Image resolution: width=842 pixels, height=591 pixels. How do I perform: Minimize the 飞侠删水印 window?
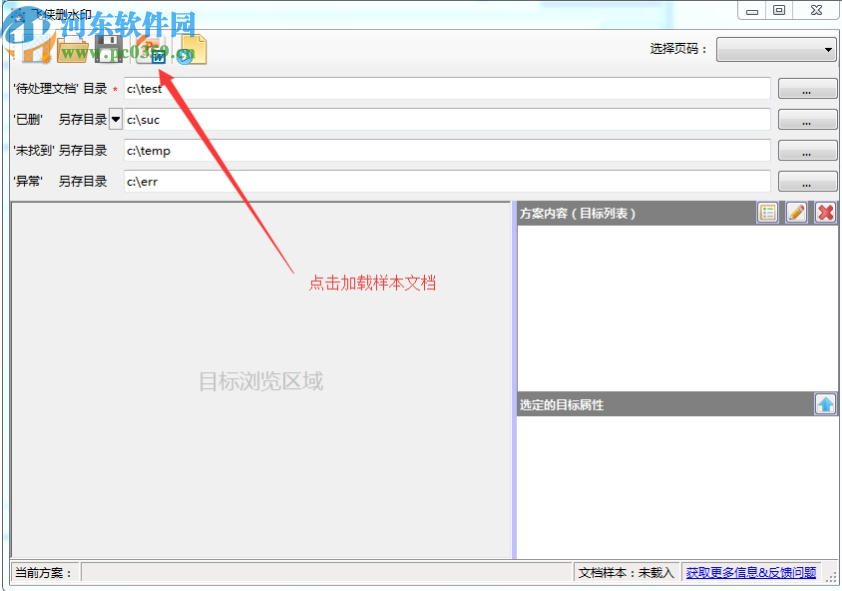click(752, 11)
